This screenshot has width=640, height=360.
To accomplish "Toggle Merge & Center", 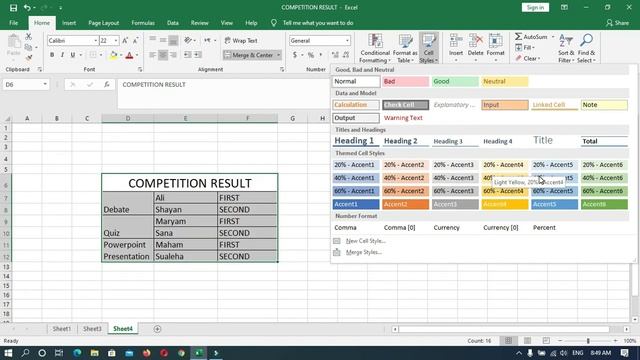I will point(249,55).
